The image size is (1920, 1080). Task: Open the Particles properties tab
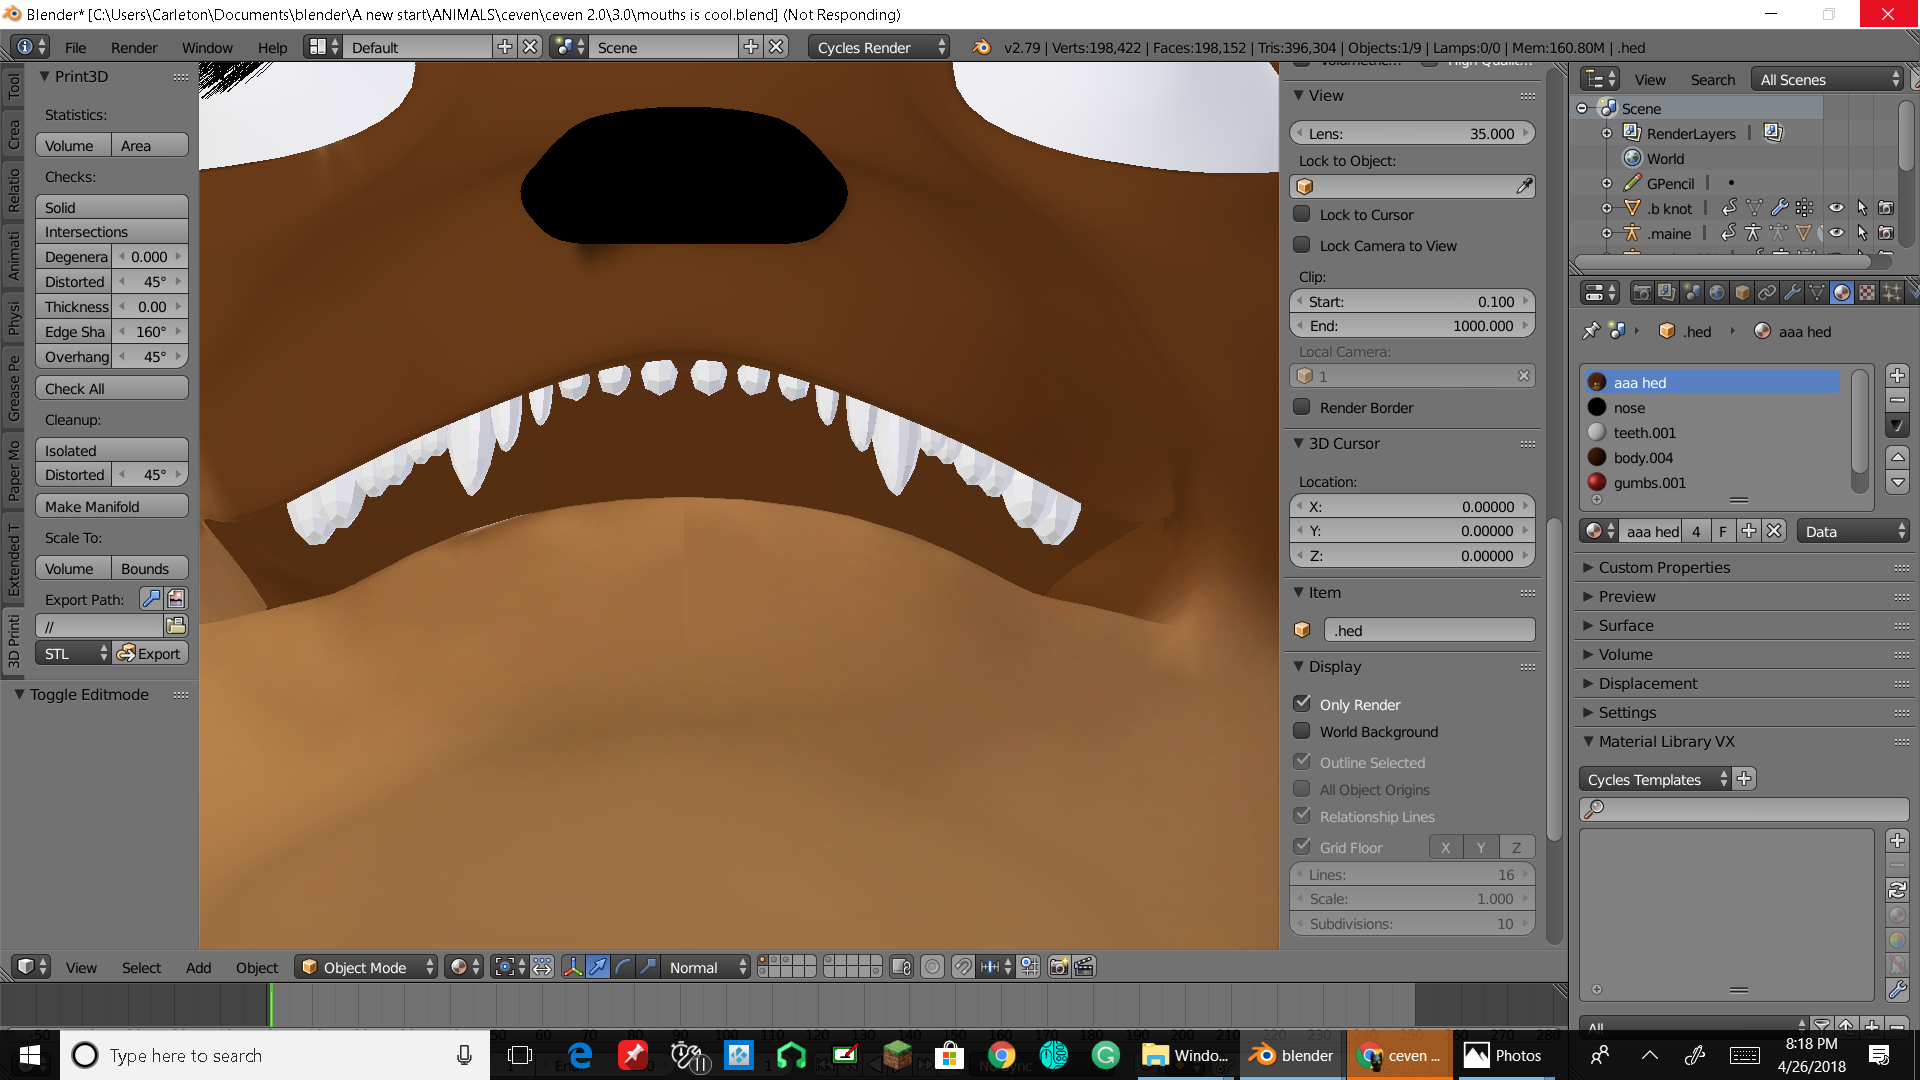point(1892,292)
